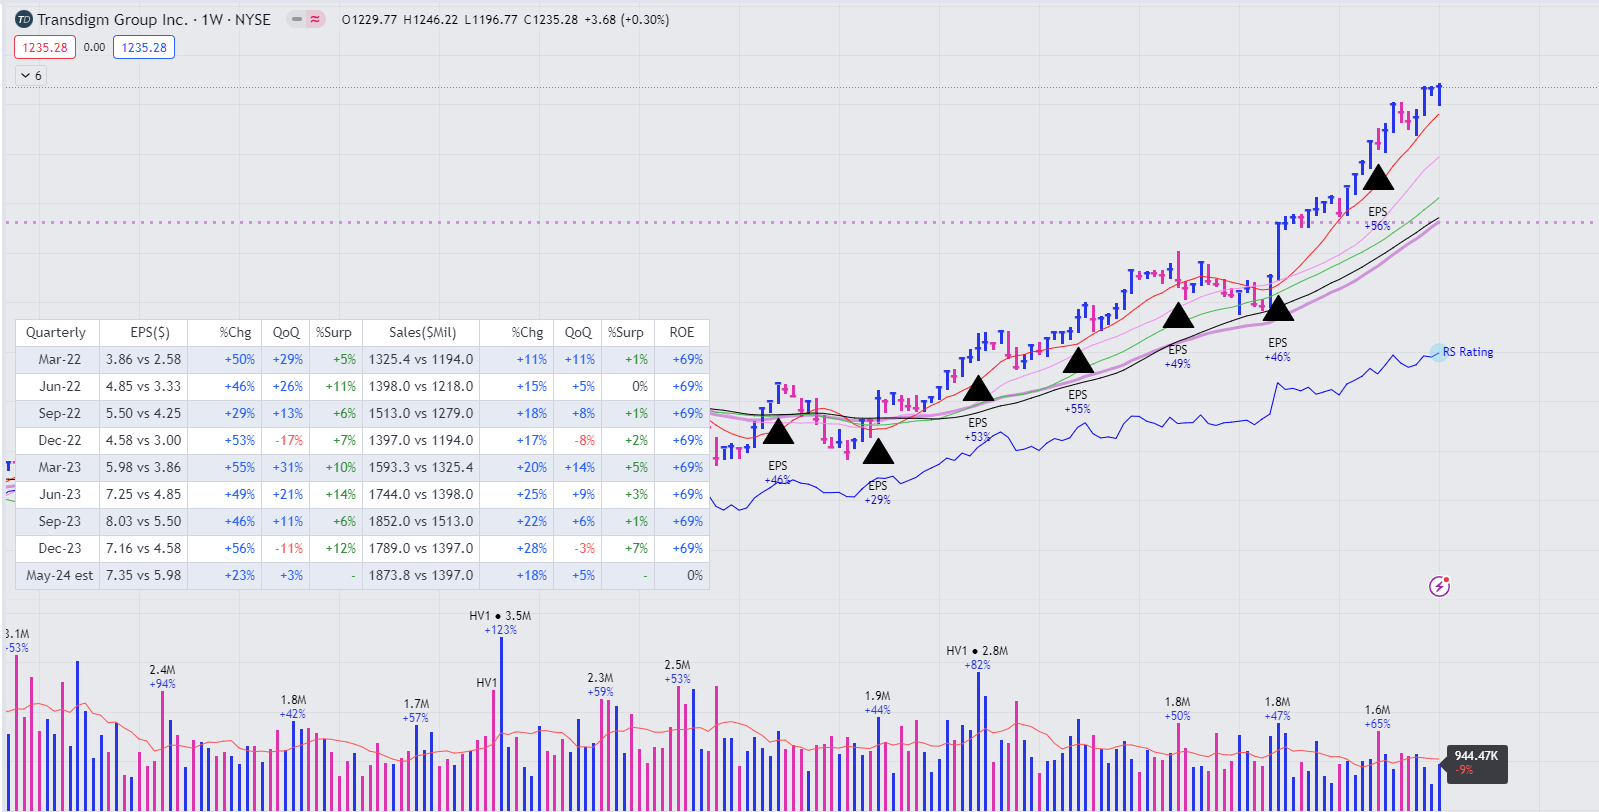Click the 1.9M +44% volume label
Screen dimensions: 1599x812
tap(877, 703)
